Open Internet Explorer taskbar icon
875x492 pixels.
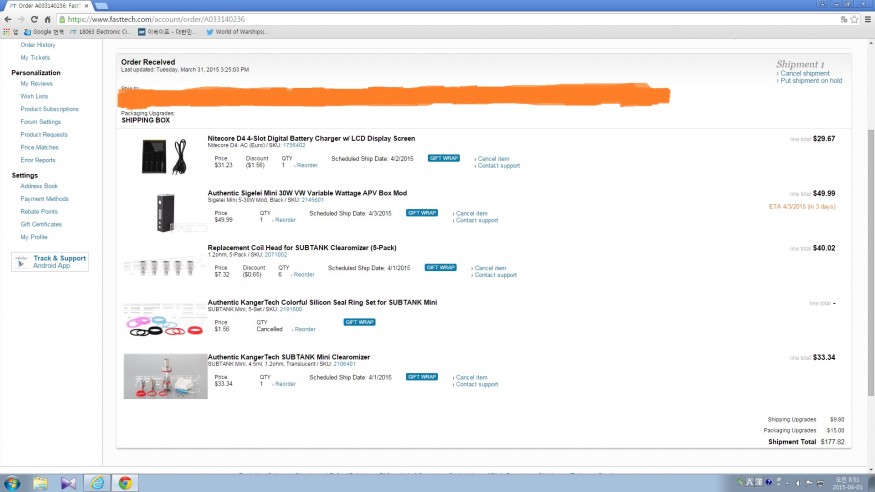click(x=97, y=483)
